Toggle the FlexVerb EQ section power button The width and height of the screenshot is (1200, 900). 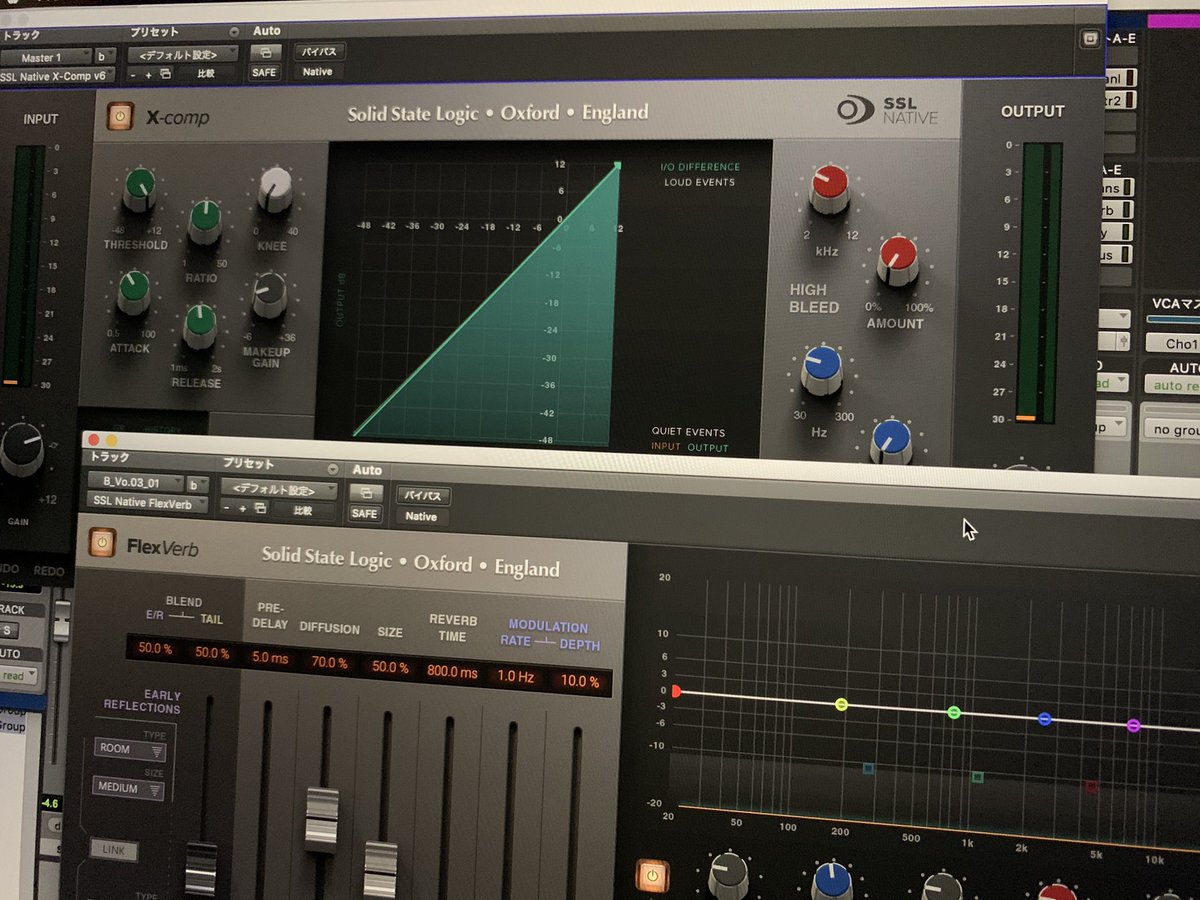coord(652,876)
